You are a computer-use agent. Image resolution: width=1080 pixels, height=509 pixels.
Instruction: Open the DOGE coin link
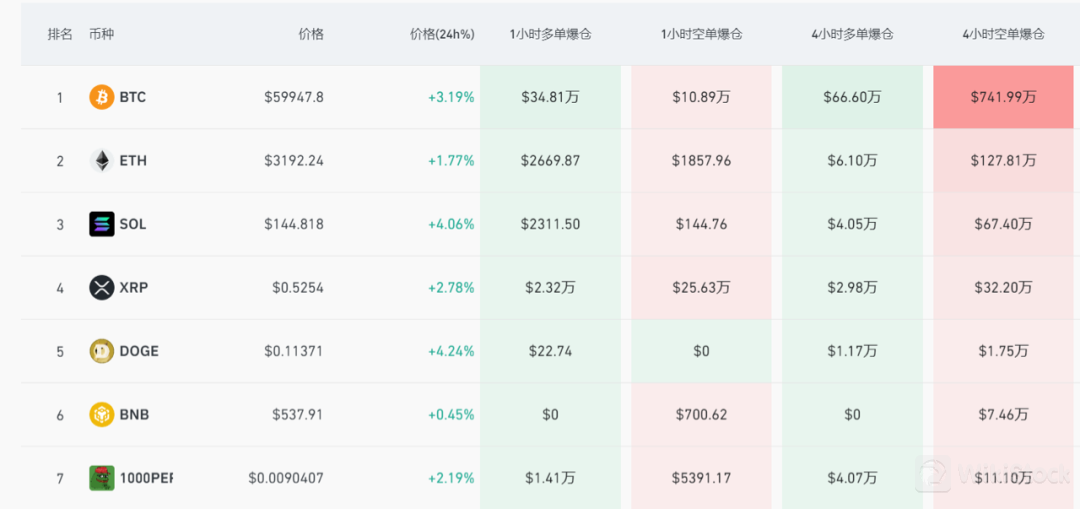tap(139, 351)
